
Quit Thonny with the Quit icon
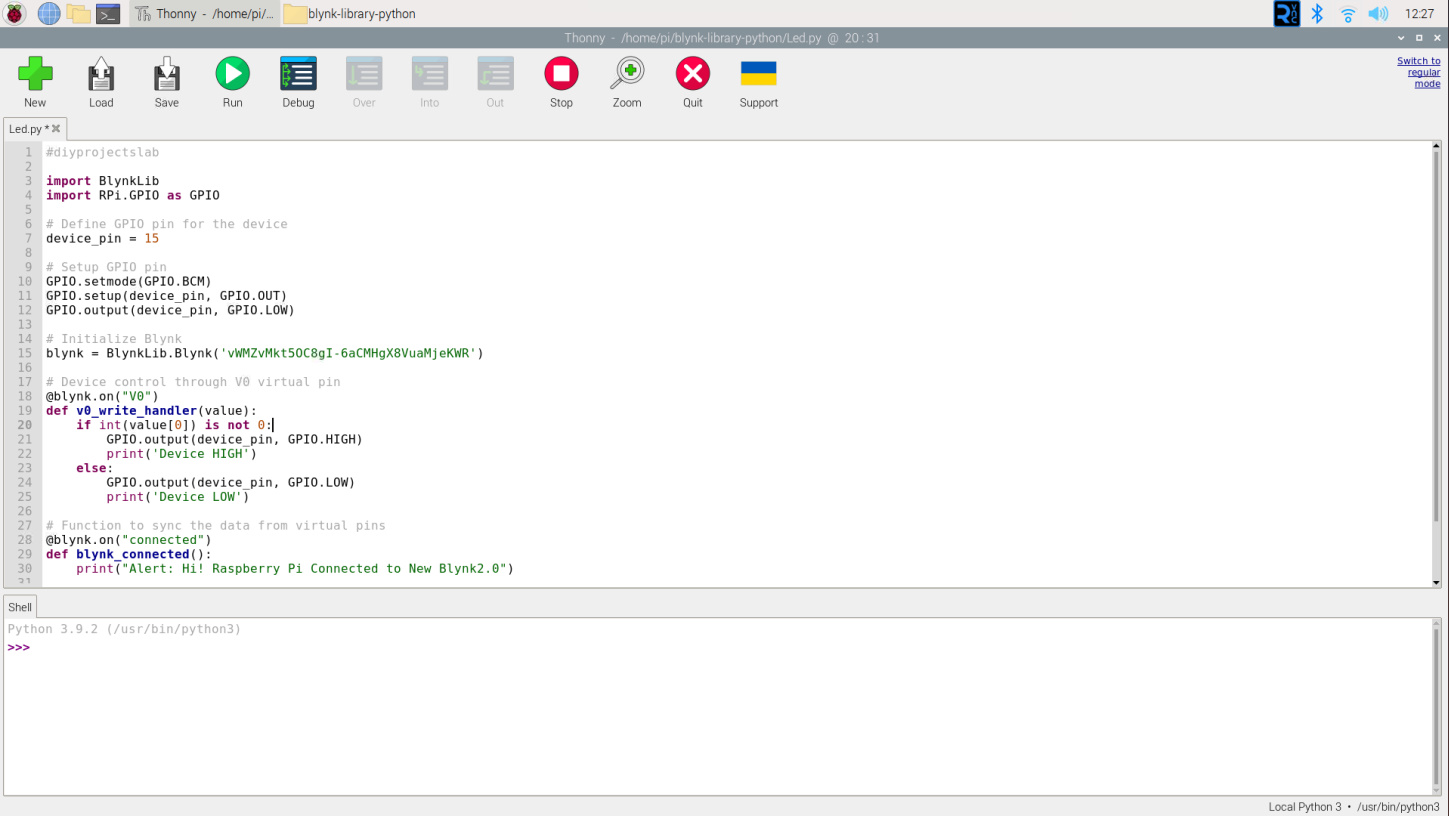(693, 82)
